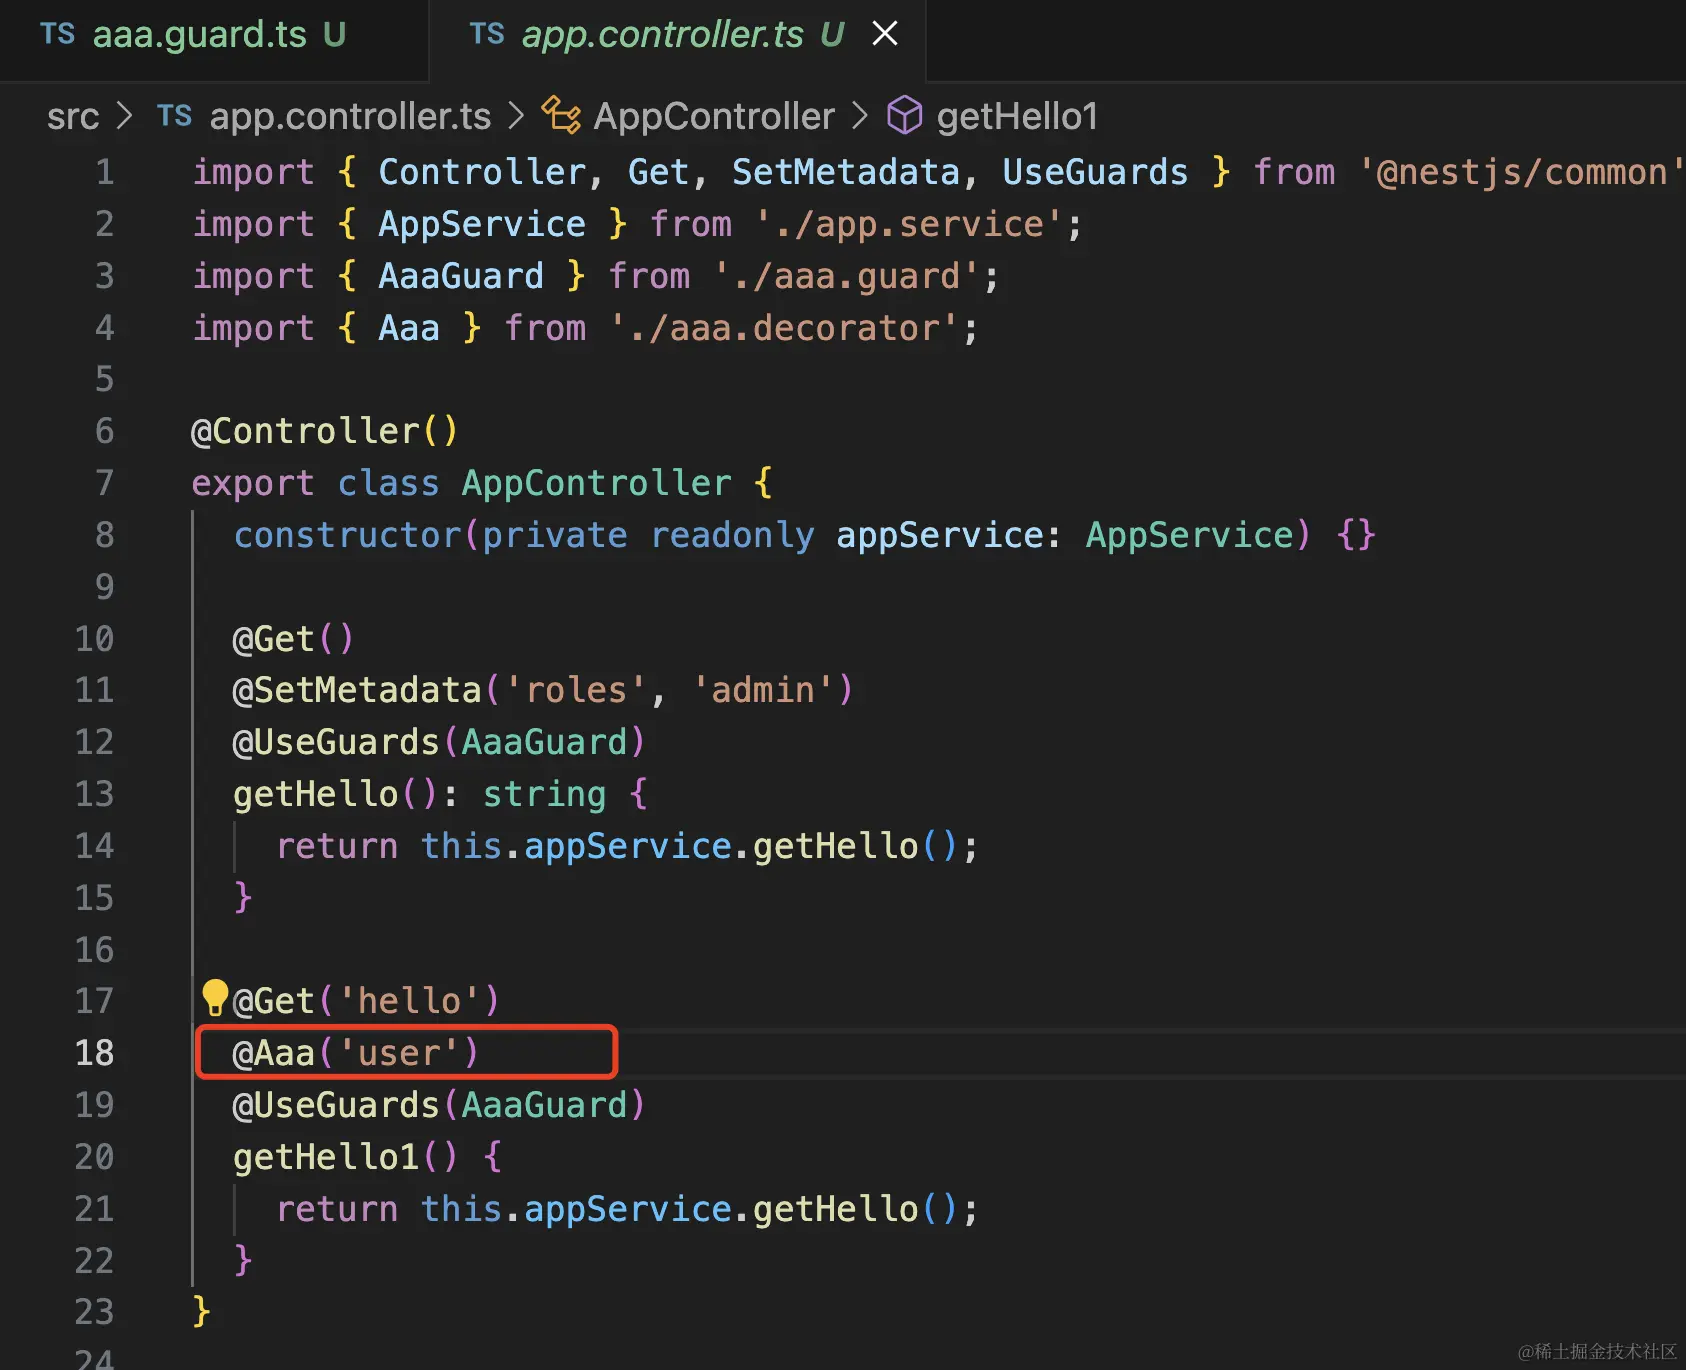Click '@Get()' decorator on line 10
1686x1370 pixels.
tap(293, 639)
